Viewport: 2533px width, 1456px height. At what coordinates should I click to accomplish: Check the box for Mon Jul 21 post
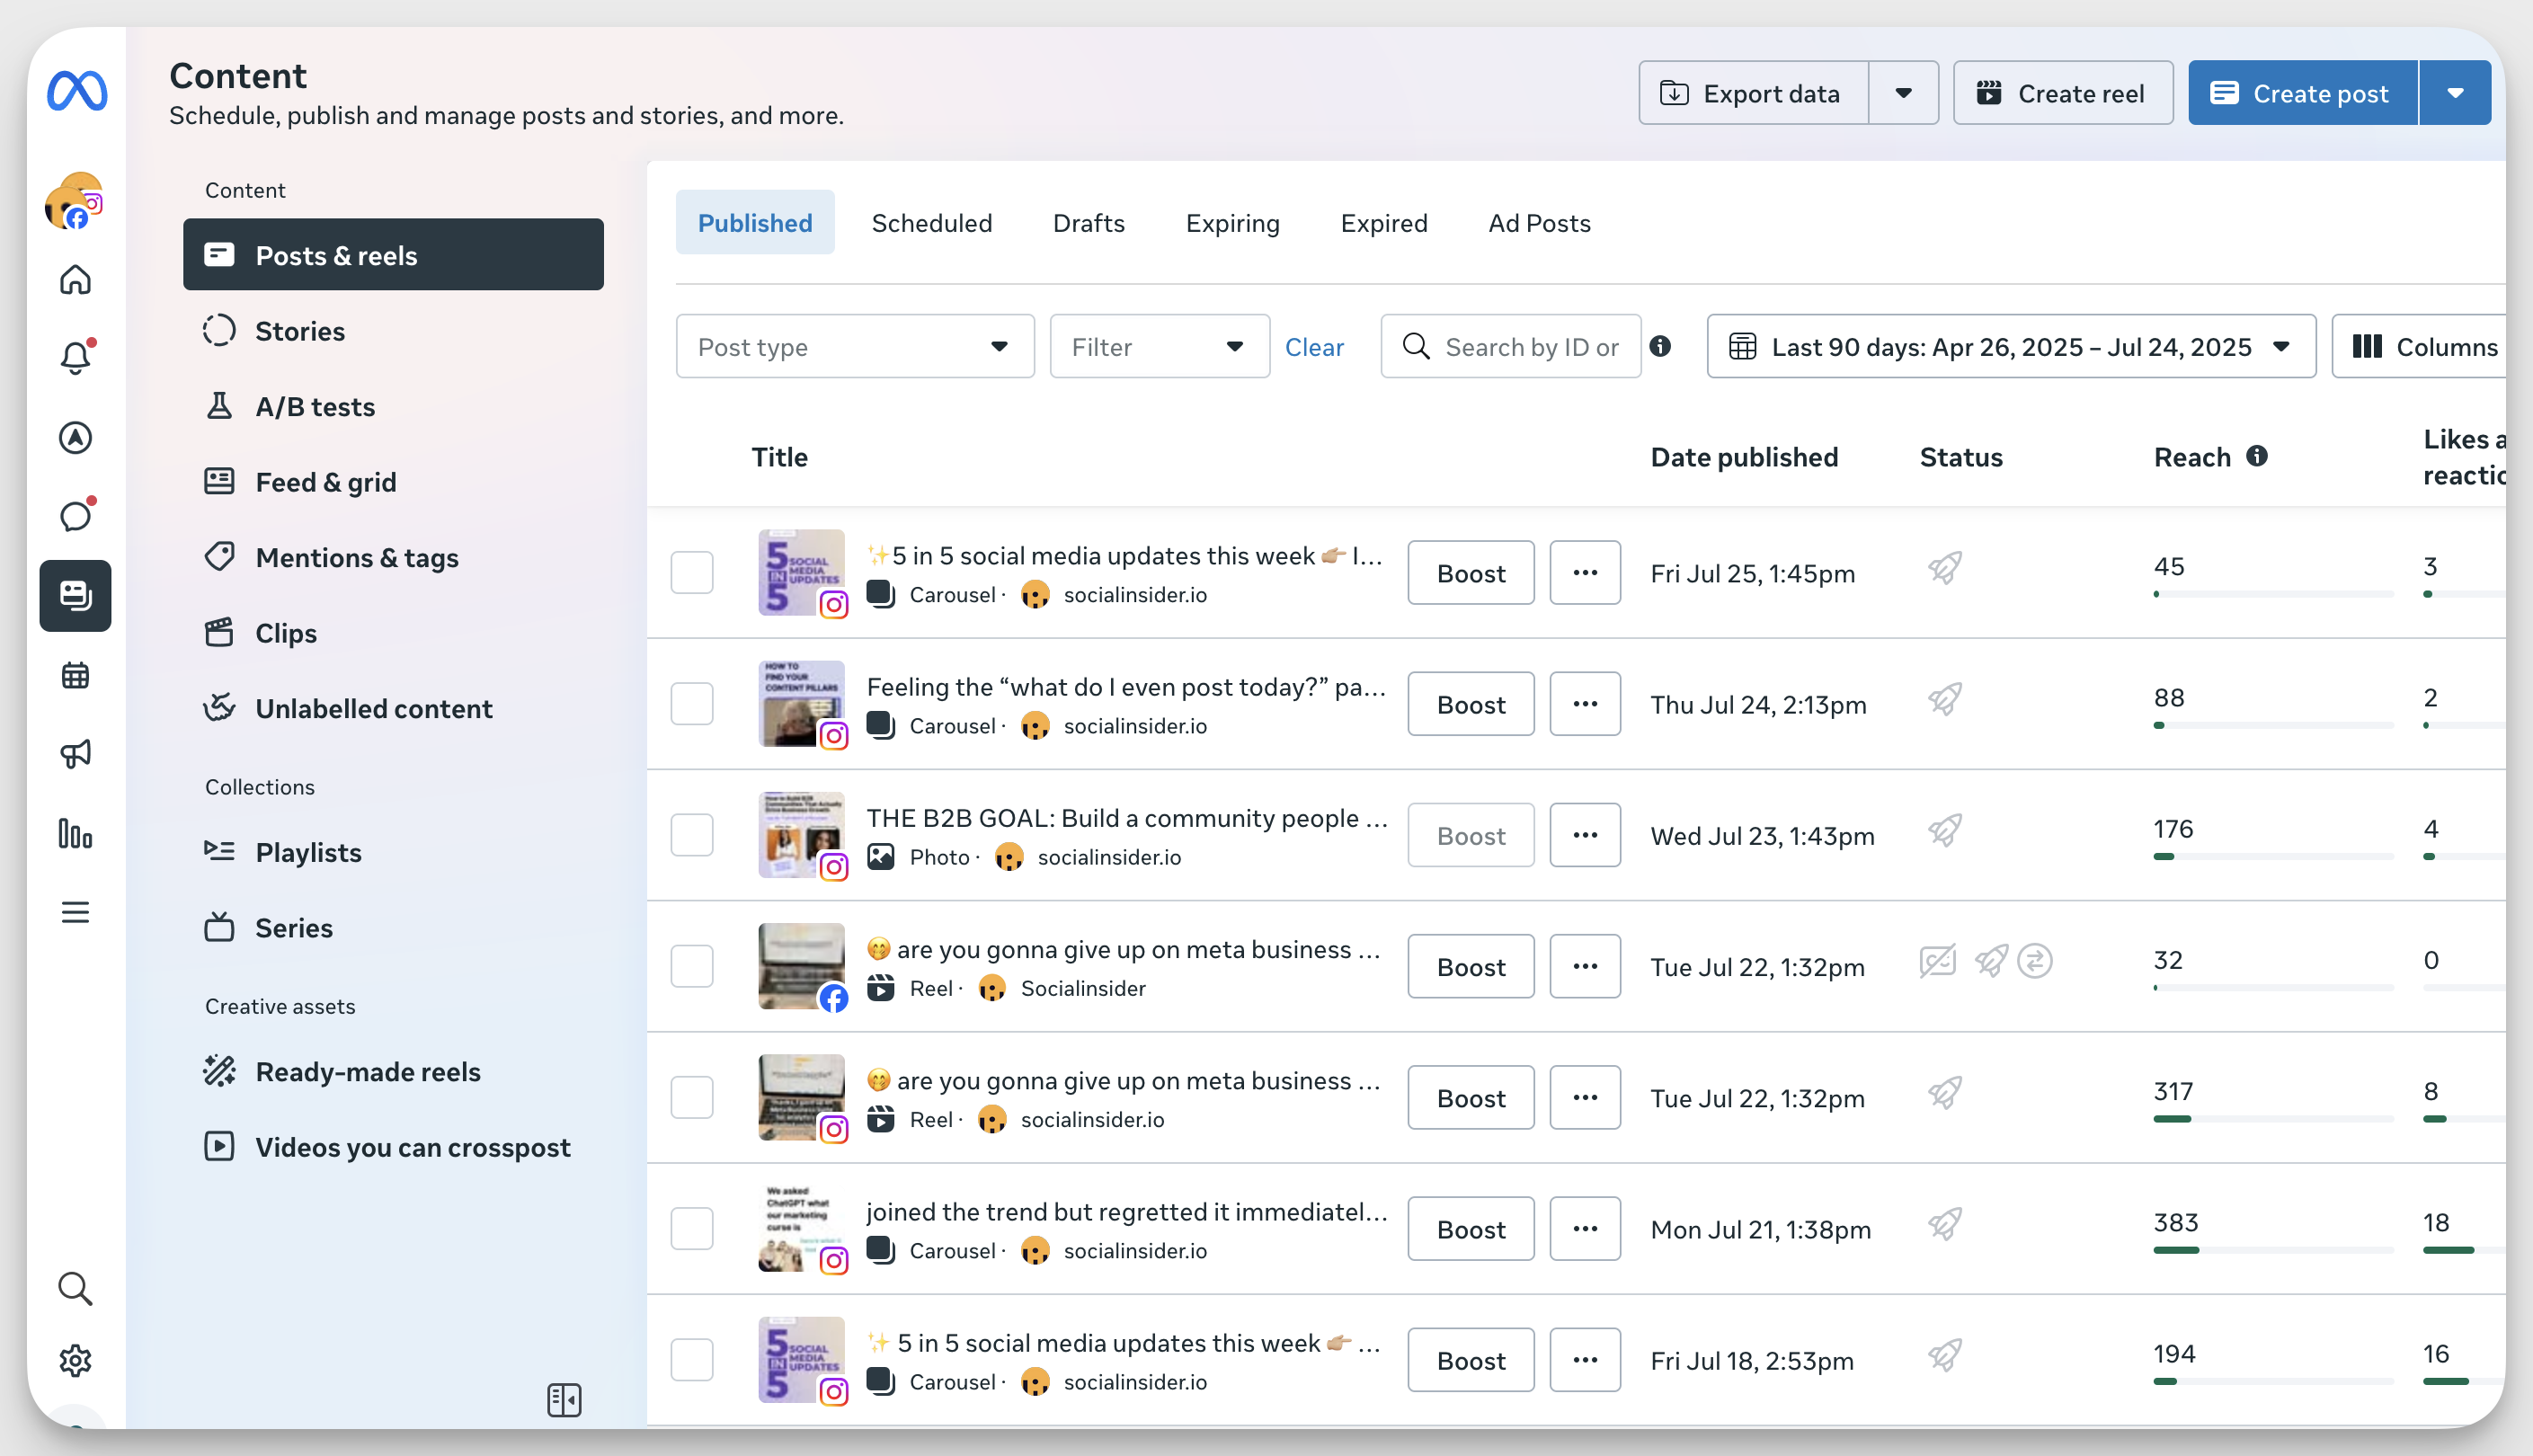691,1229
